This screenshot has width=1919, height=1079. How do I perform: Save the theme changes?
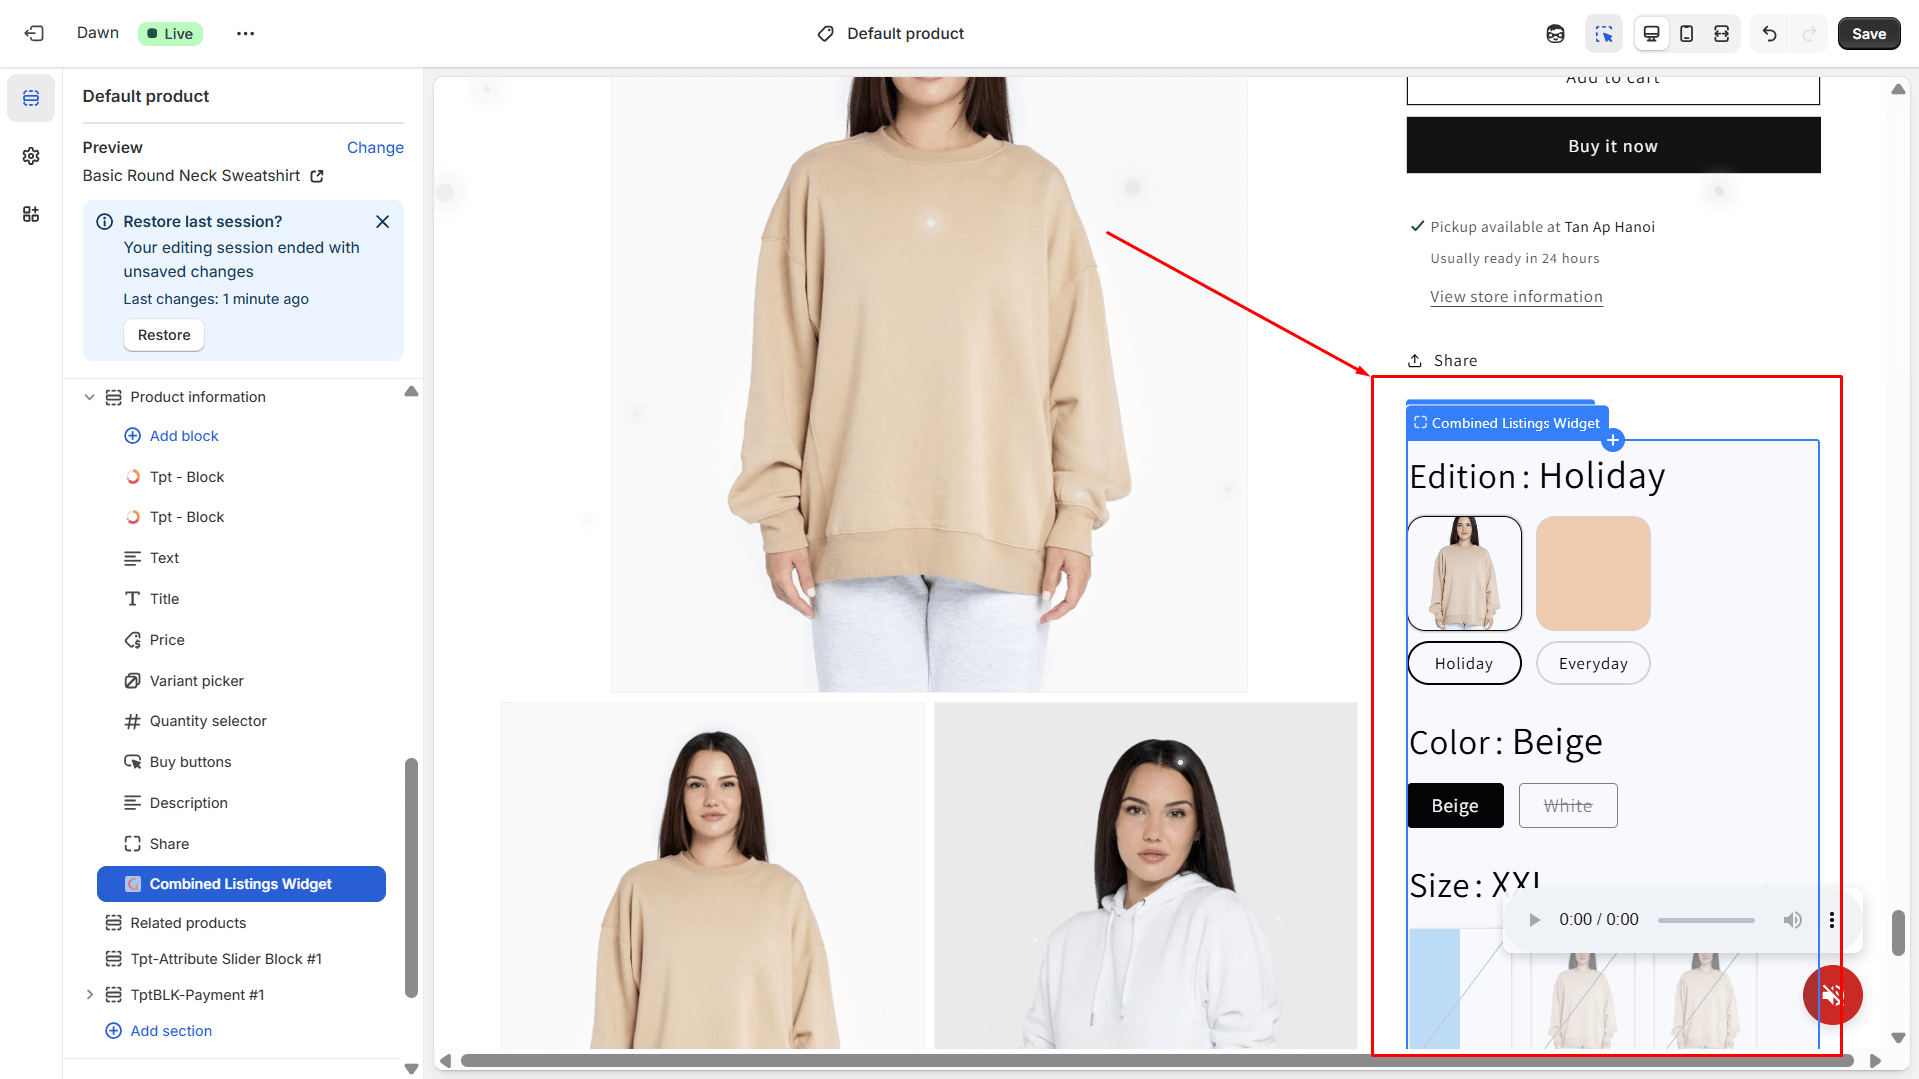(x=1868, y=34)
